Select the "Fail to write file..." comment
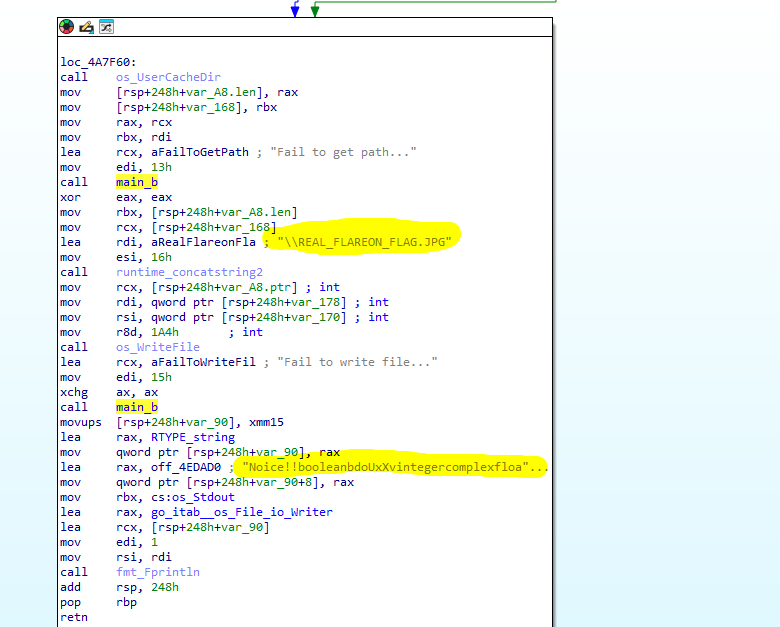780x627 pixels. [x=357, y=362]
